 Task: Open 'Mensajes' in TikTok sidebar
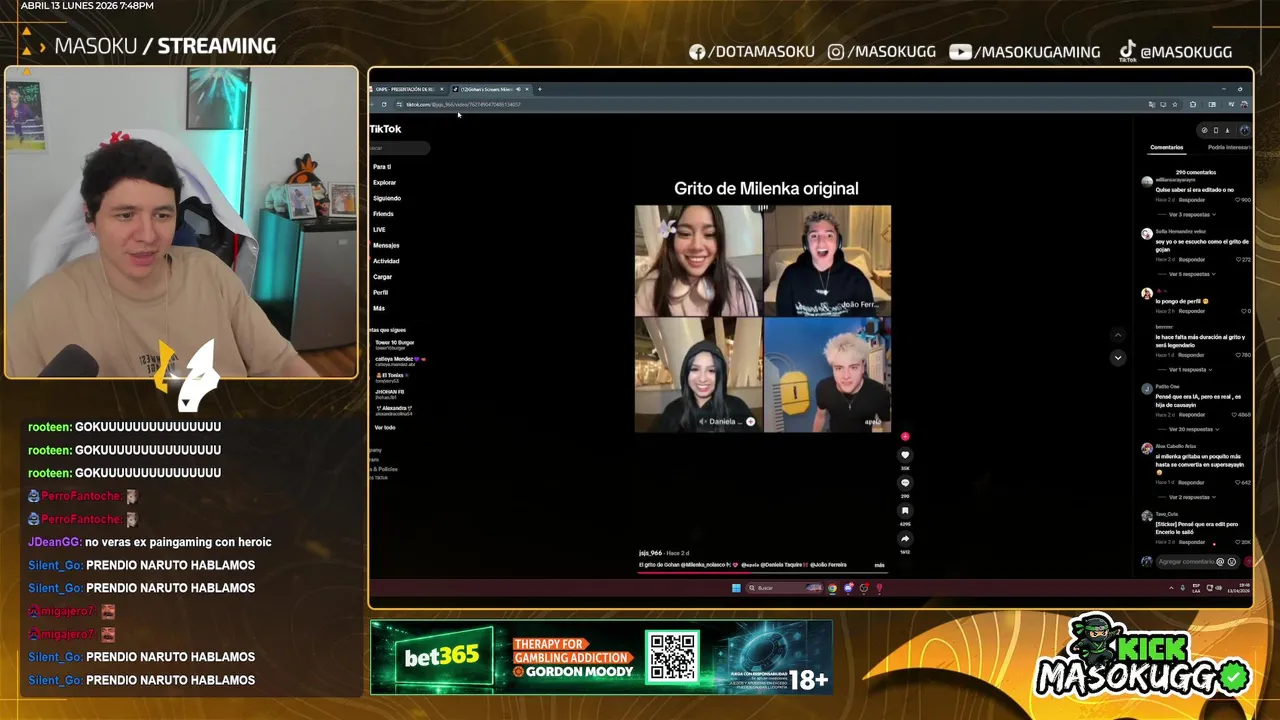click(x=386, y=245)
